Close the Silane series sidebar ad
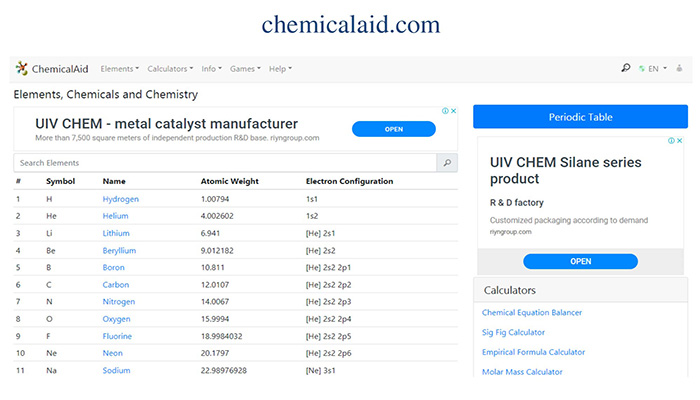Image resolution: width=700 pixels, height=400 pixels. click(x=681, y=139)
